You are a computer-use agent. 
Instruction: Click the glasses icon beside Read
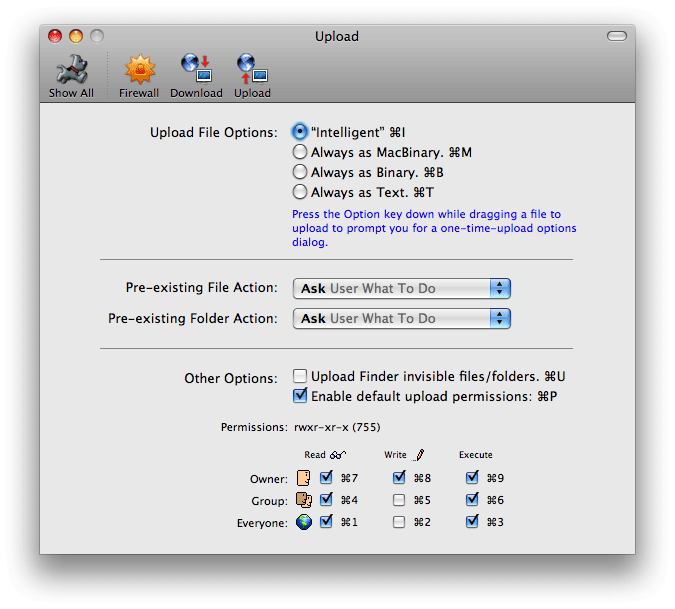click(x=338, y=455)
